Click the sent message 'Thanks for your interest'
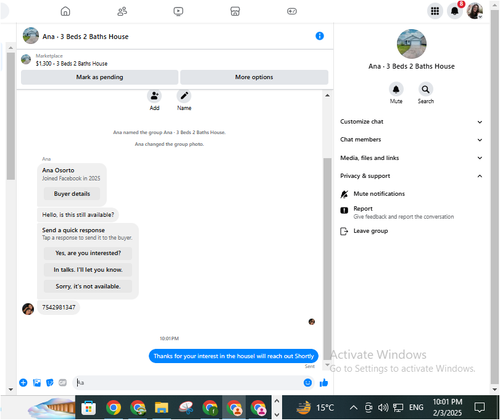500x420 pixels. (x=234, y=356)
